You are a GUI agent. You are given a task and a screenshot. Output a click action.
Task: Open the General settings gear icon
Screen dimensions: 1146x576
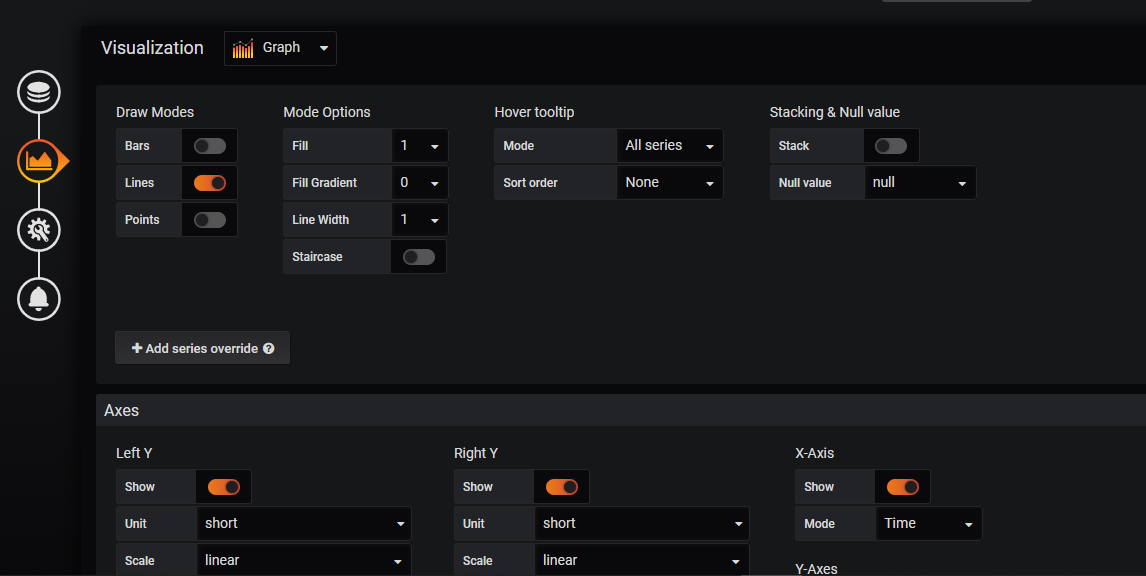click(39, 230)
